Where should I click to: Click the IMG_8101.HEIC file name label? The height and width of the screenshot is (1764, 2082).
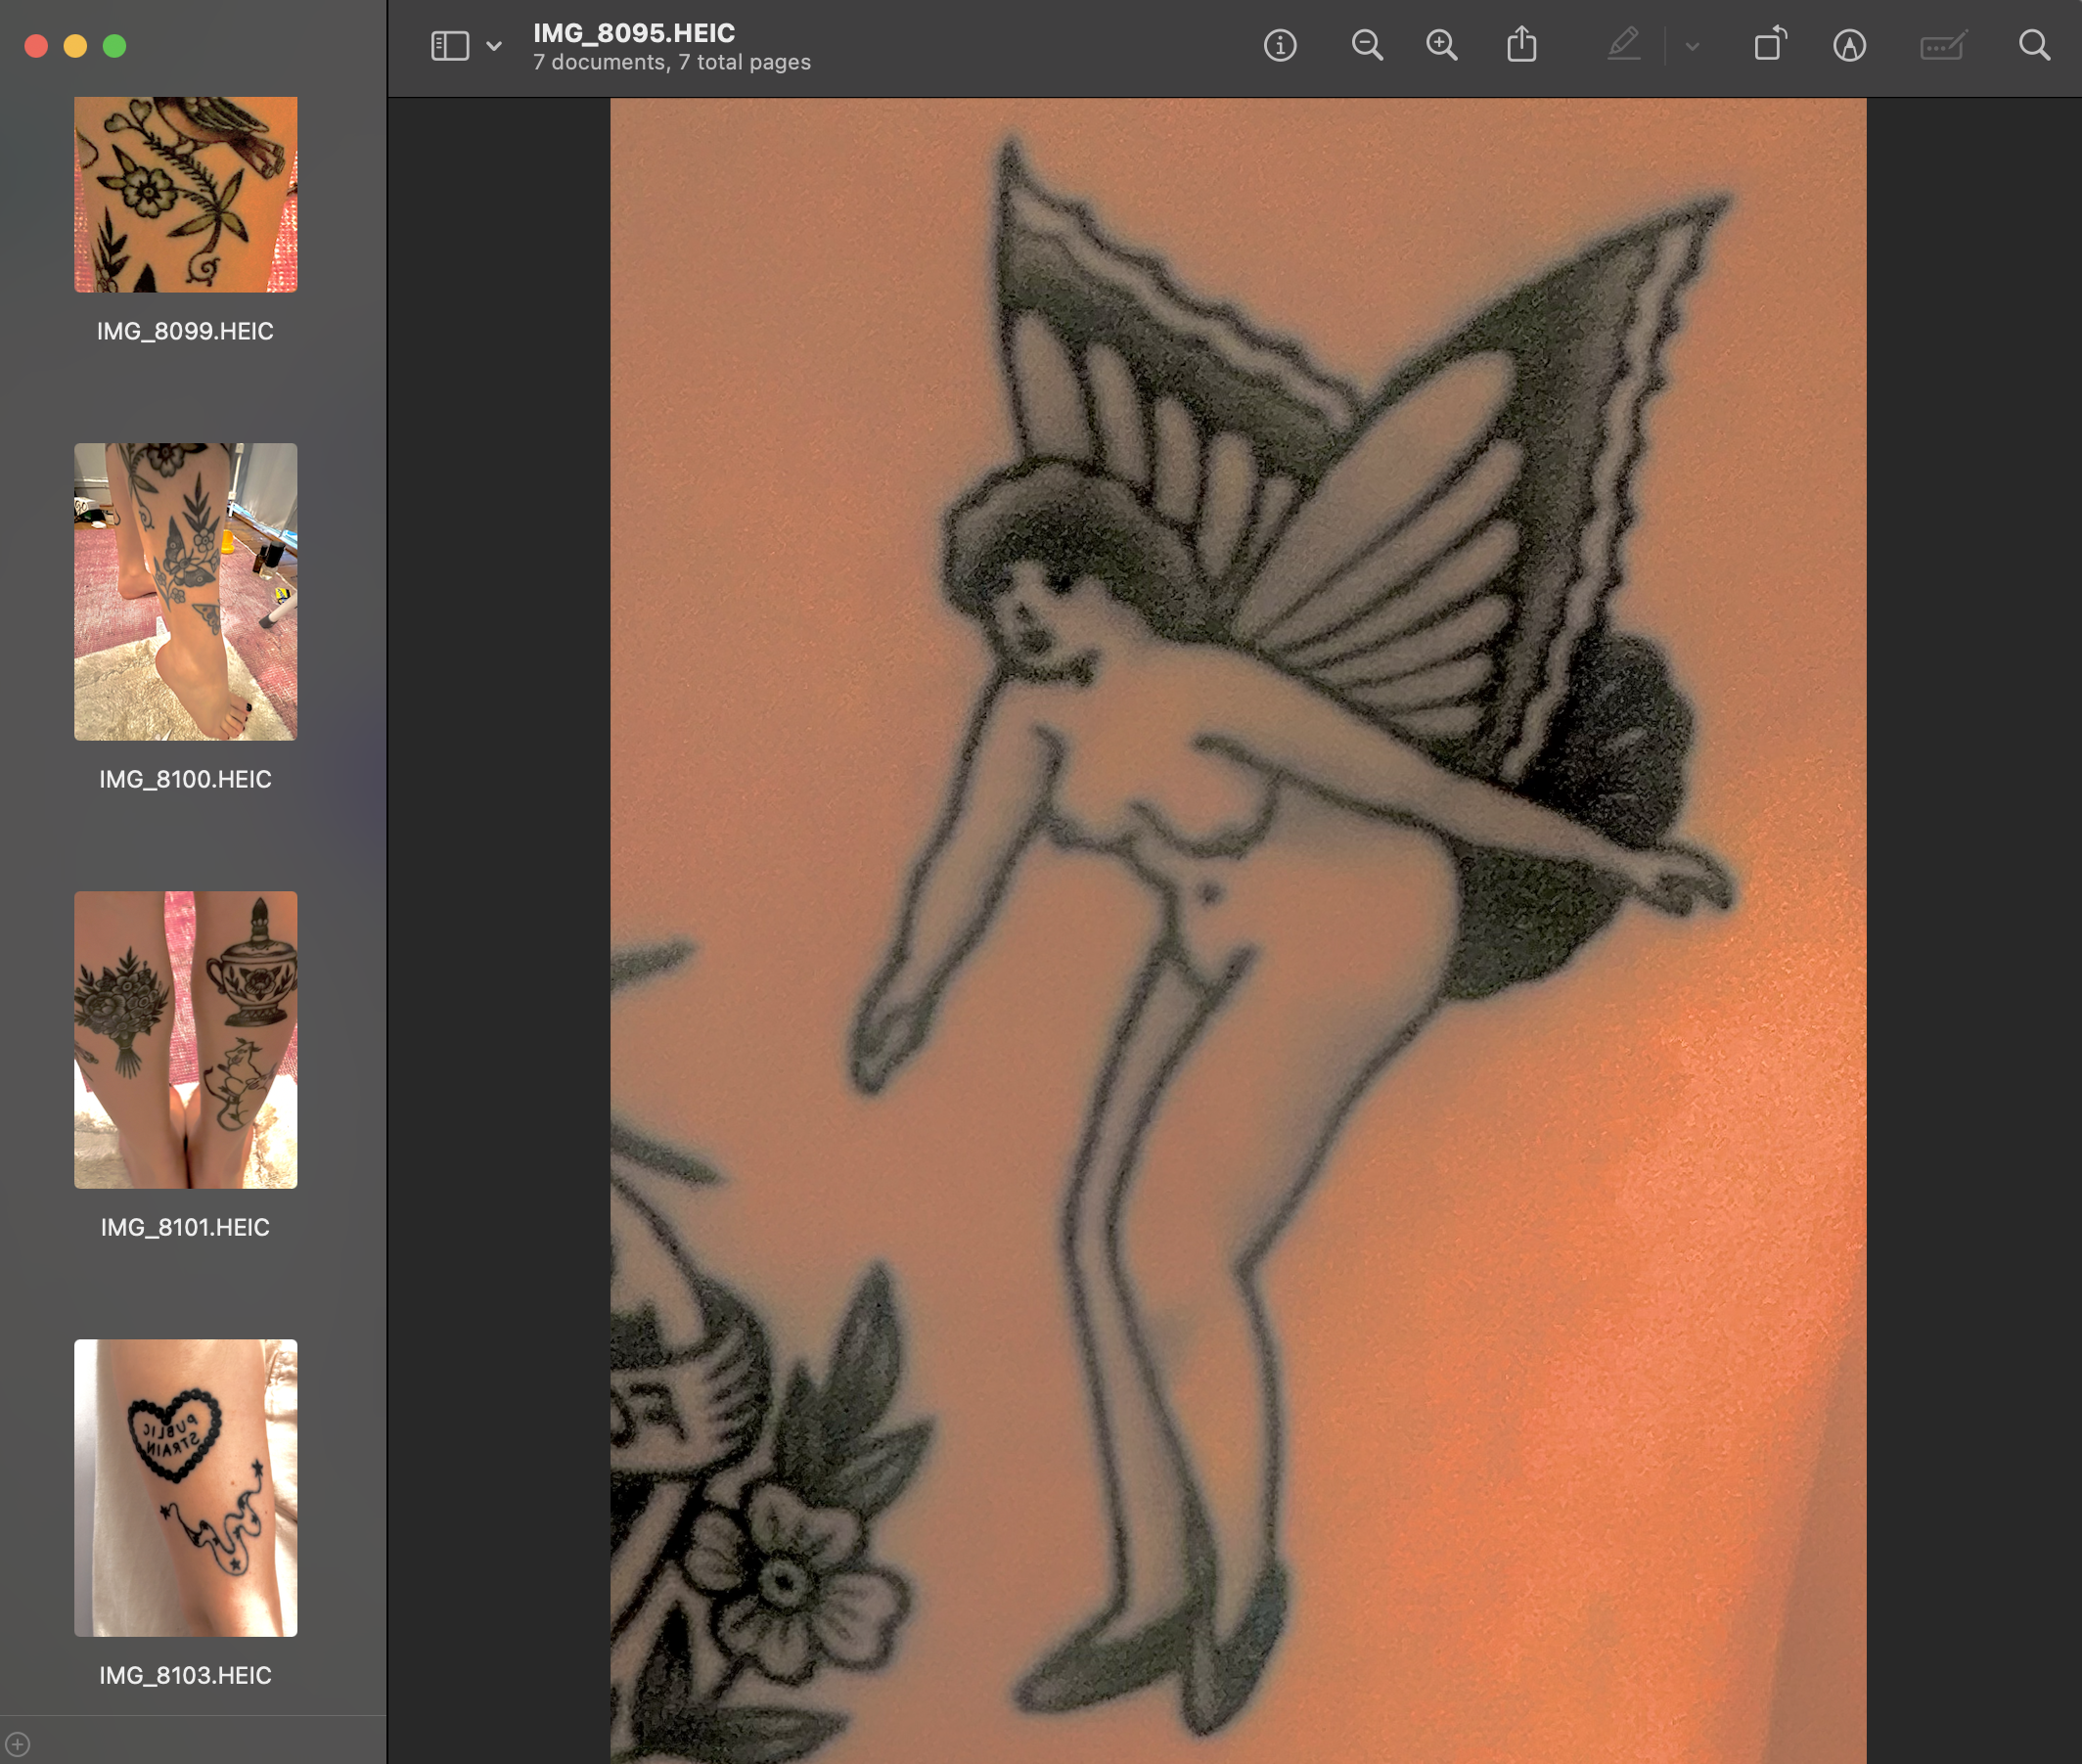tap(185, 1227)
